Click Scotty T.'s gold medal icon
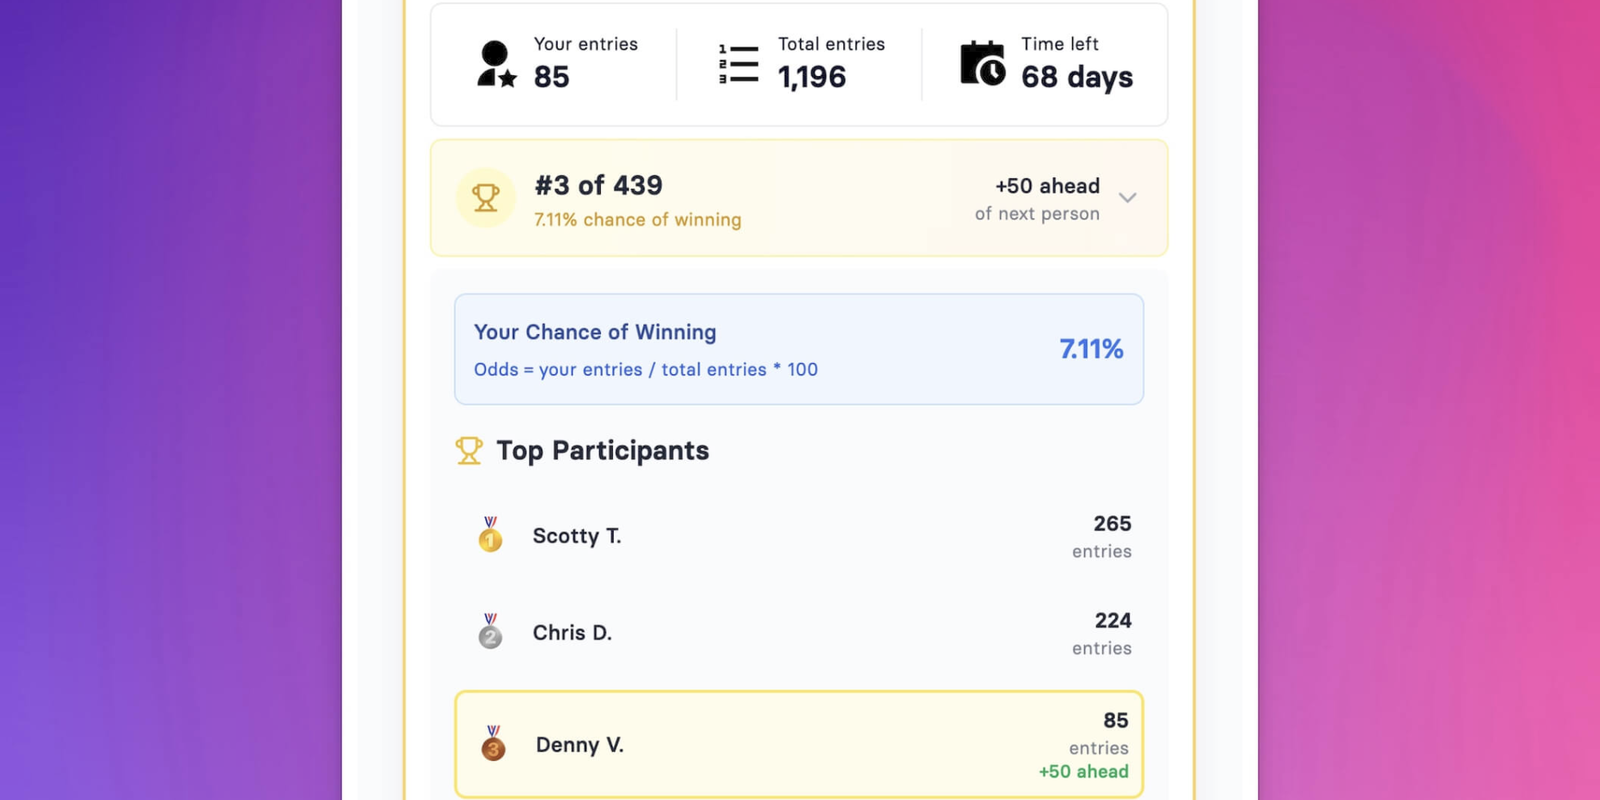 (x=490, y=535)
